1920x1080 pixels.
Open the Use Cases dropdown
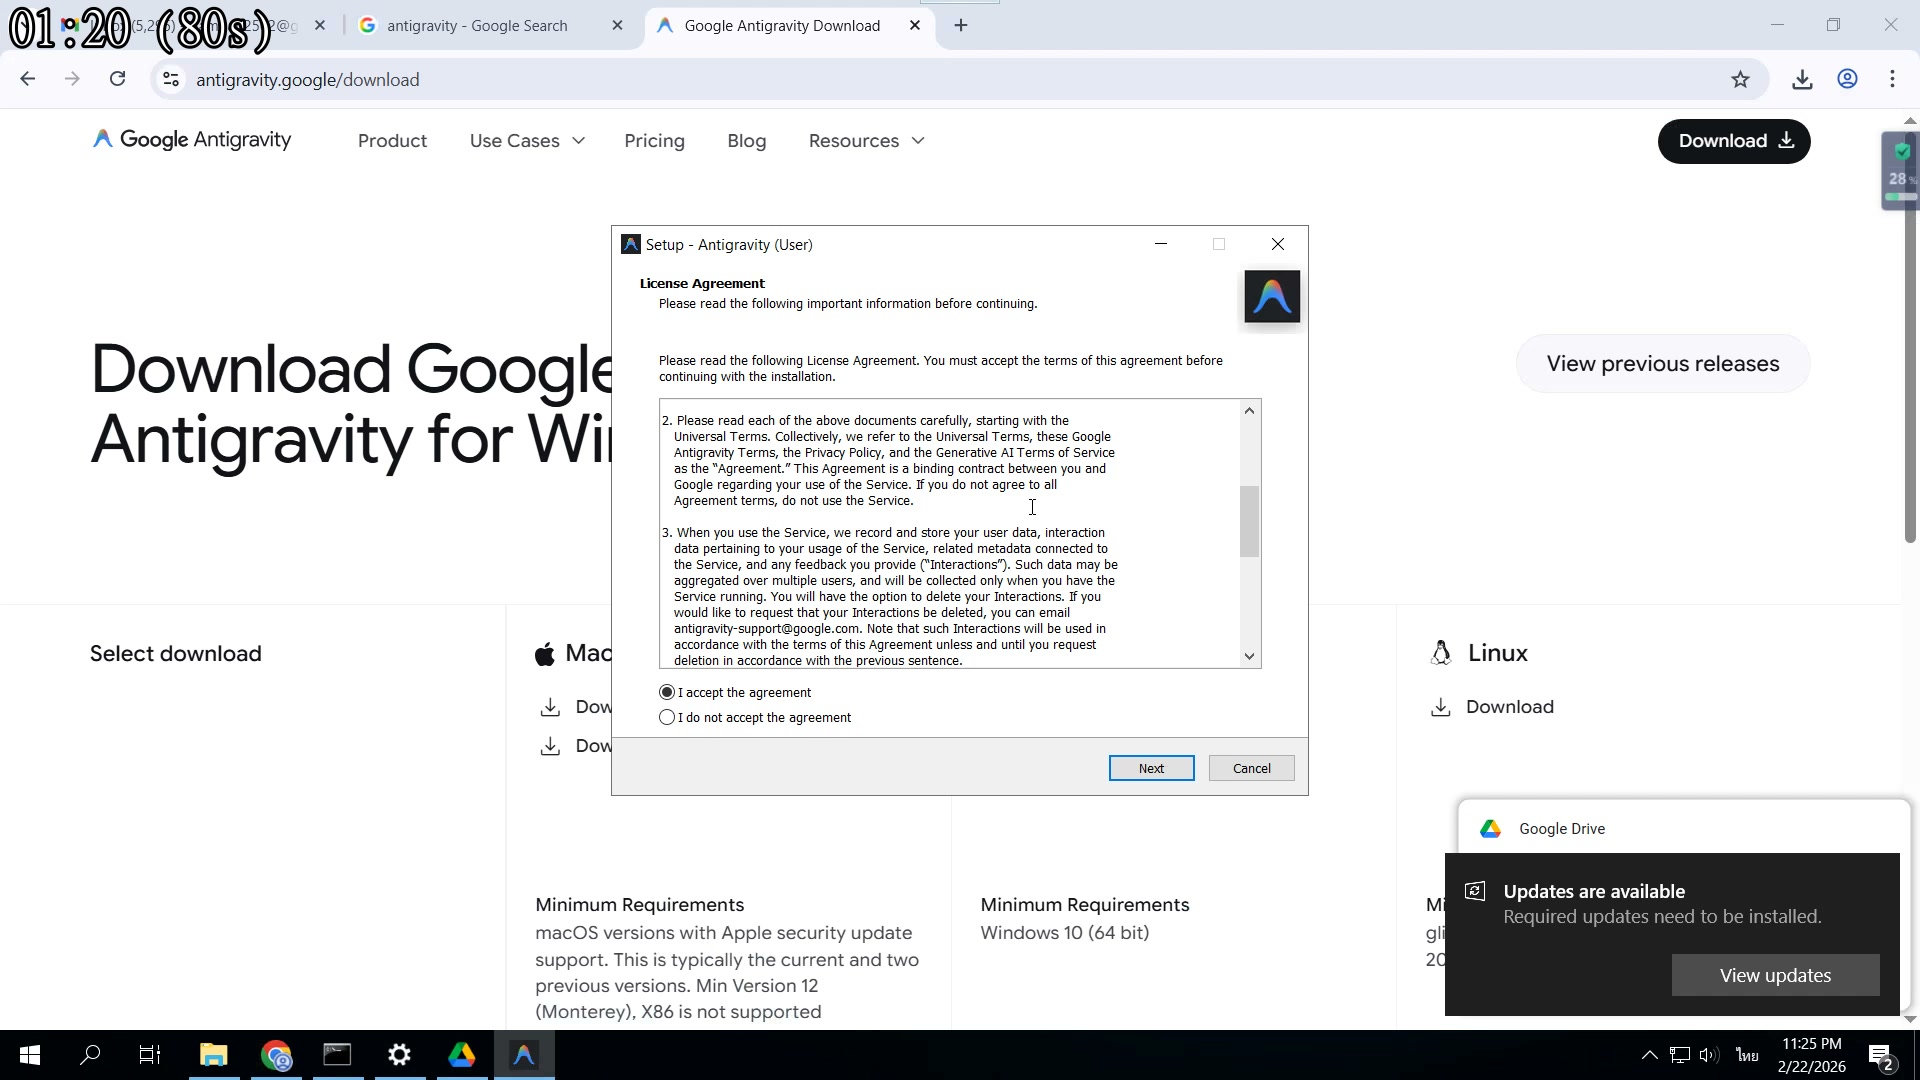point(526,141)
